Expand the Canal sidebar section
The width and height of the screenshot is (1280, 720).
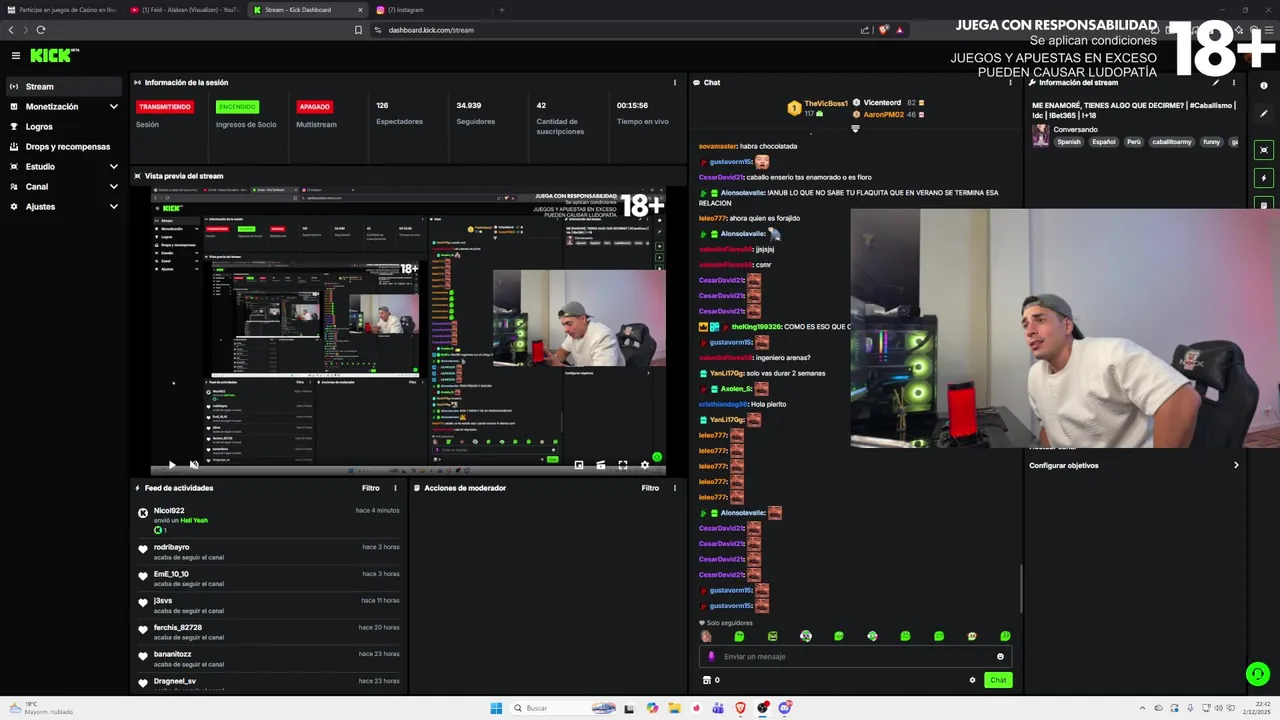[x=64, y=187]
